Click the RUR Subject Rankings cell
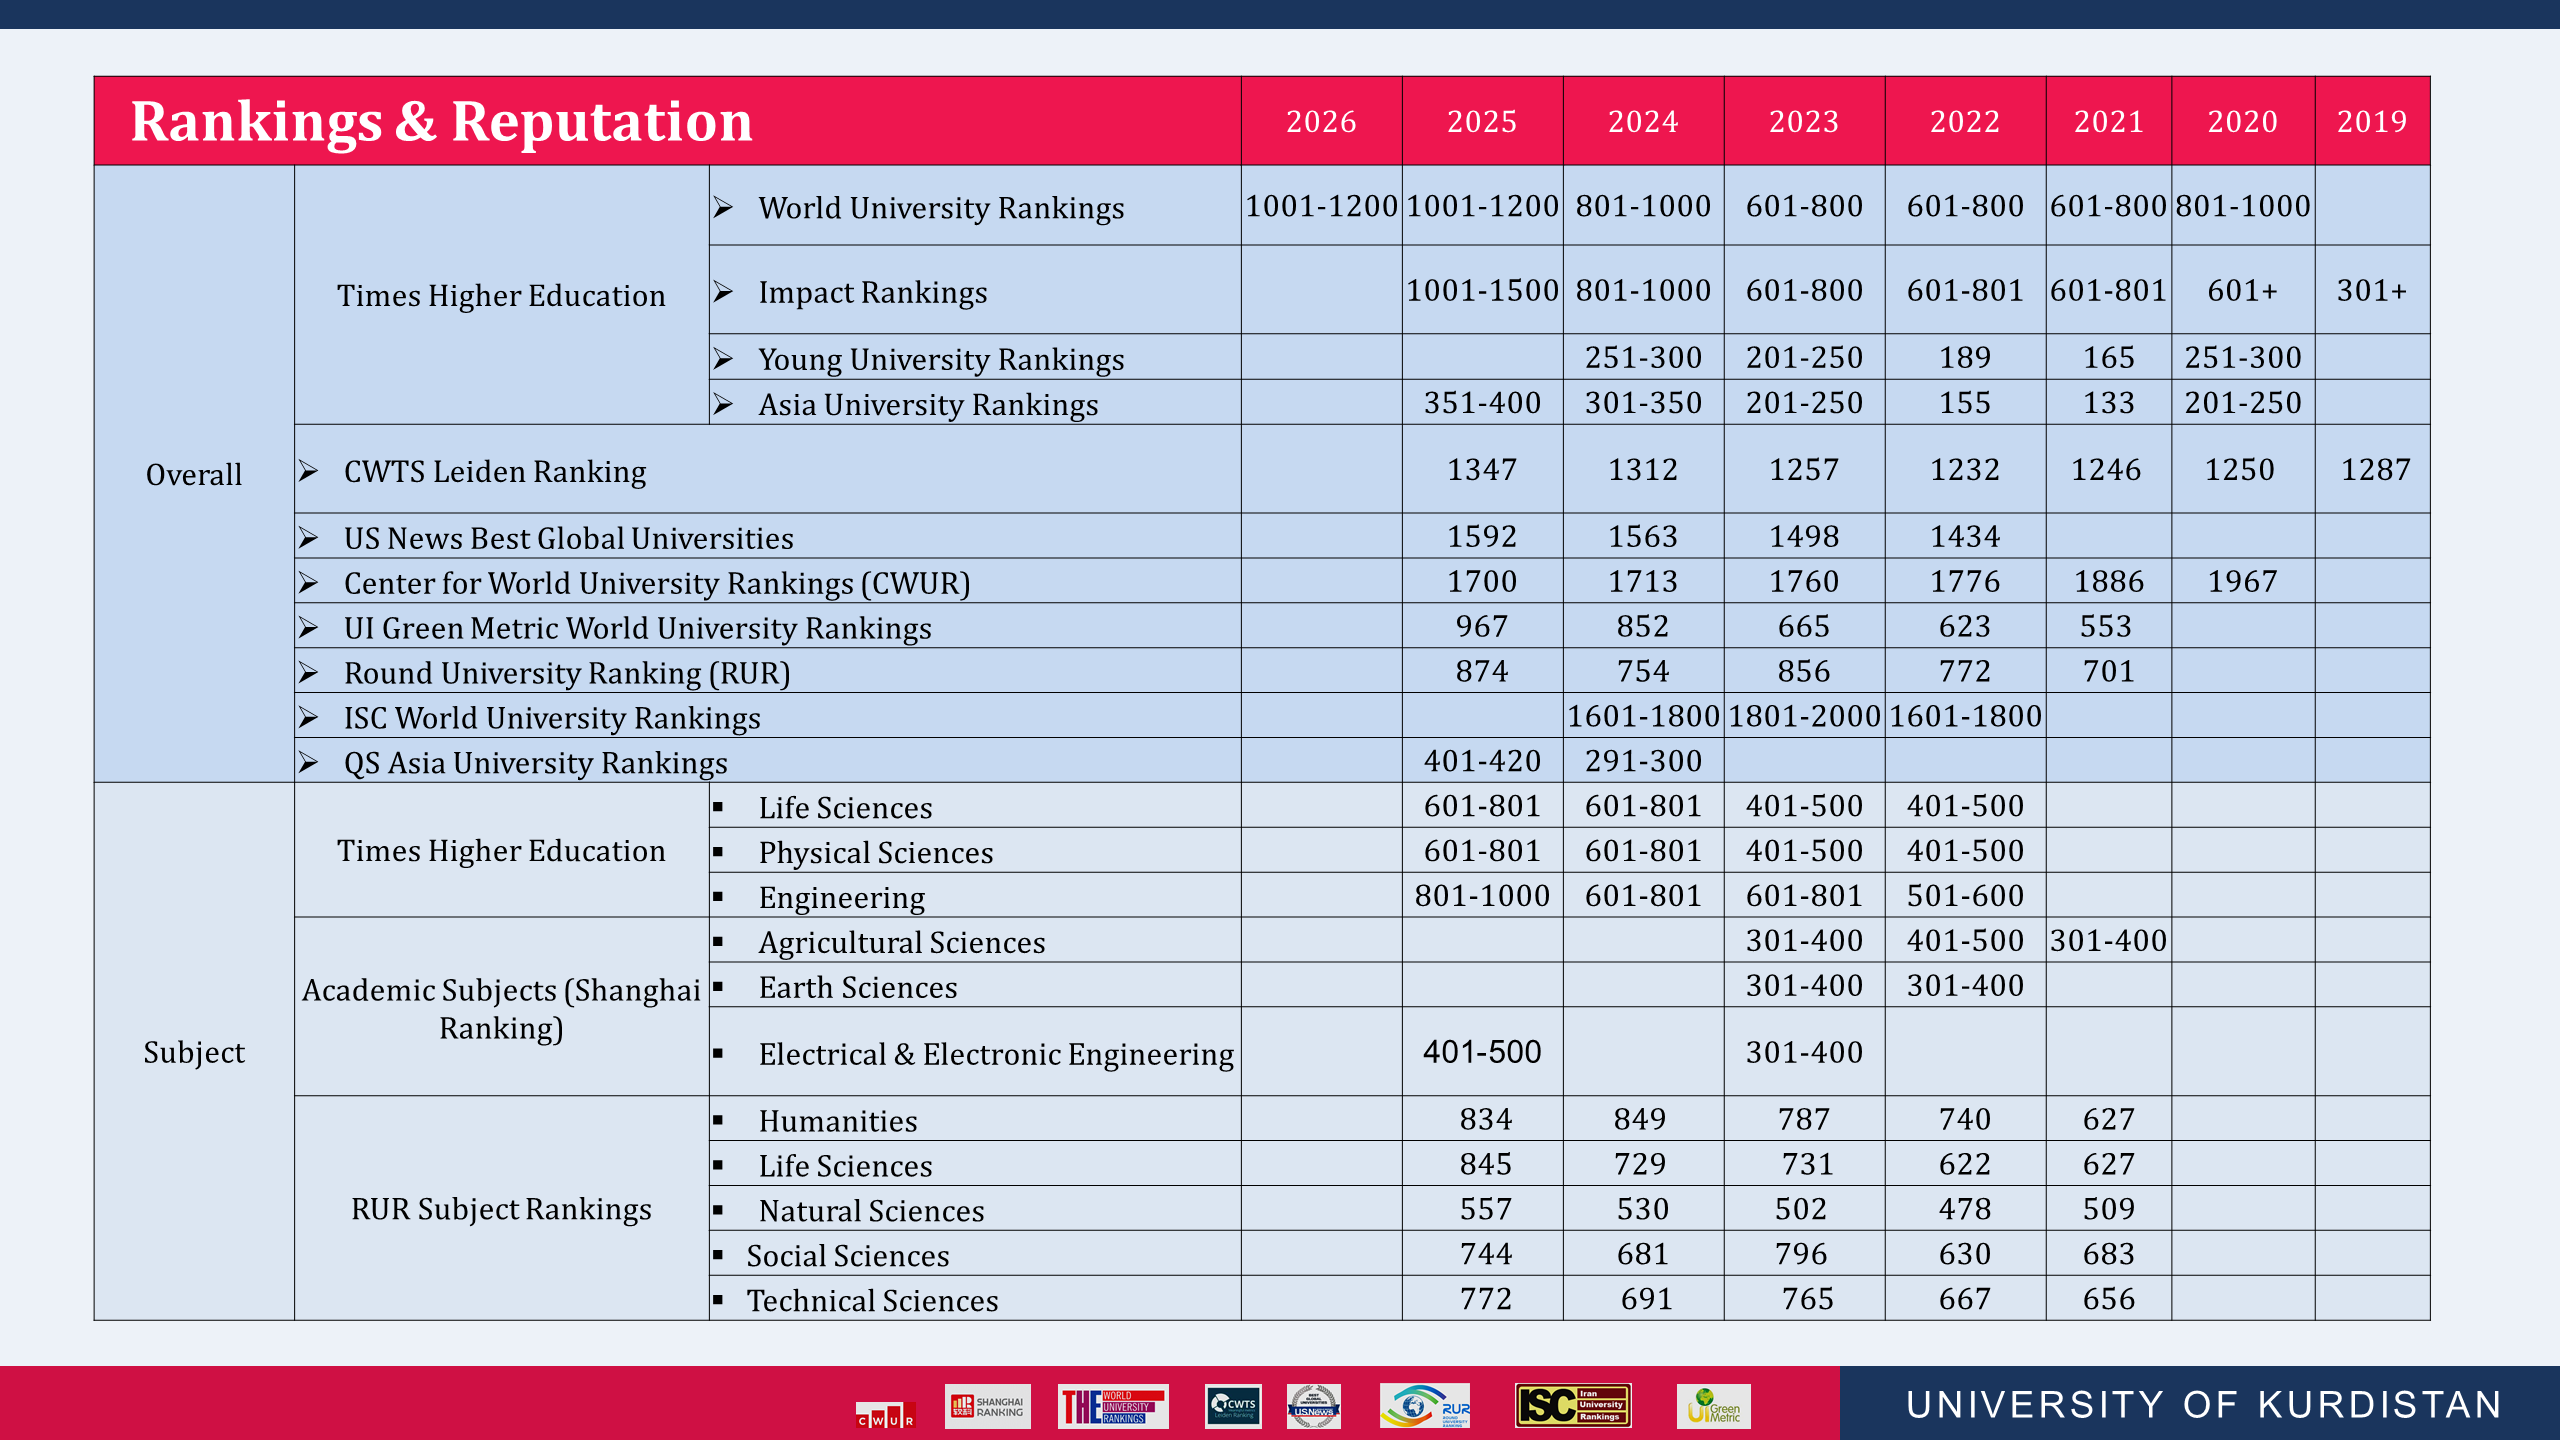This screenshot has height=1440, width=2560. (x=501, y=1210)
